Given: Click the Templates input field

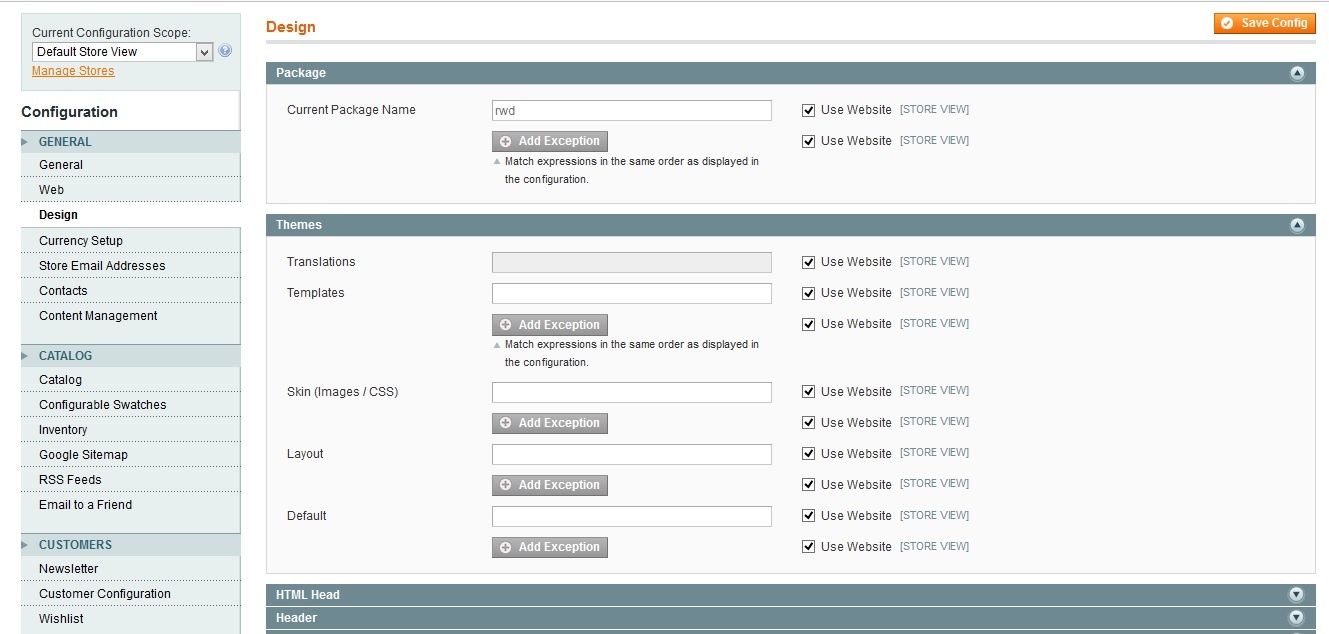Looking at the screenshot, I should (x=632, y=294).
